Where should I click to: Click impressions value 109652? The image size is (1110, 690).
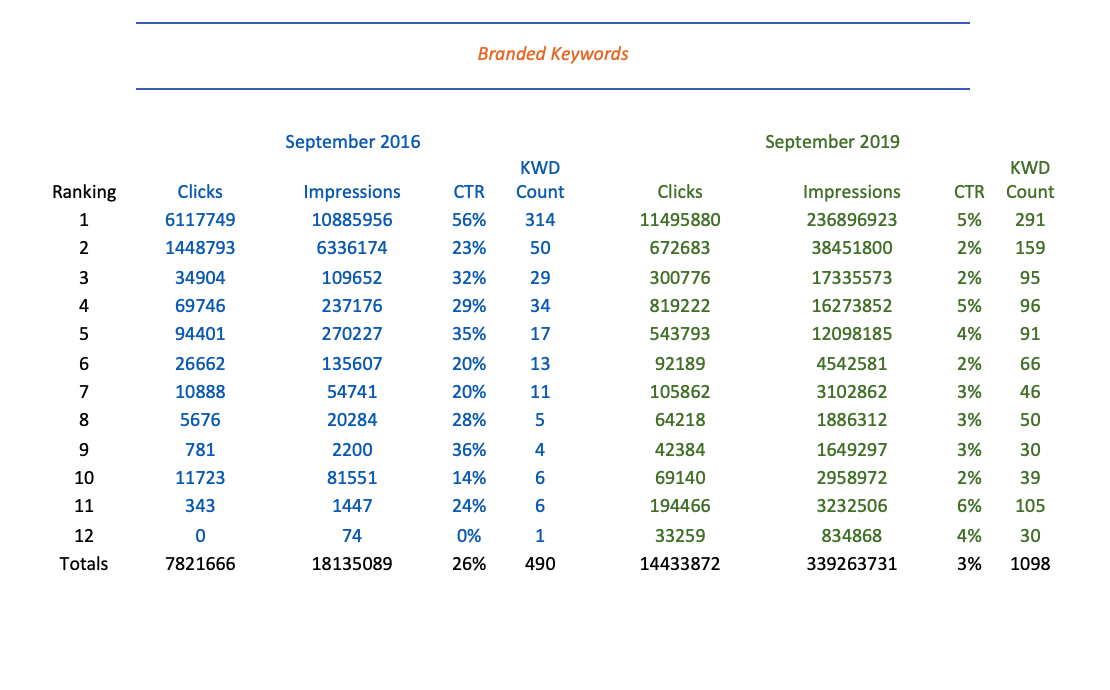(x=352, y=278)
